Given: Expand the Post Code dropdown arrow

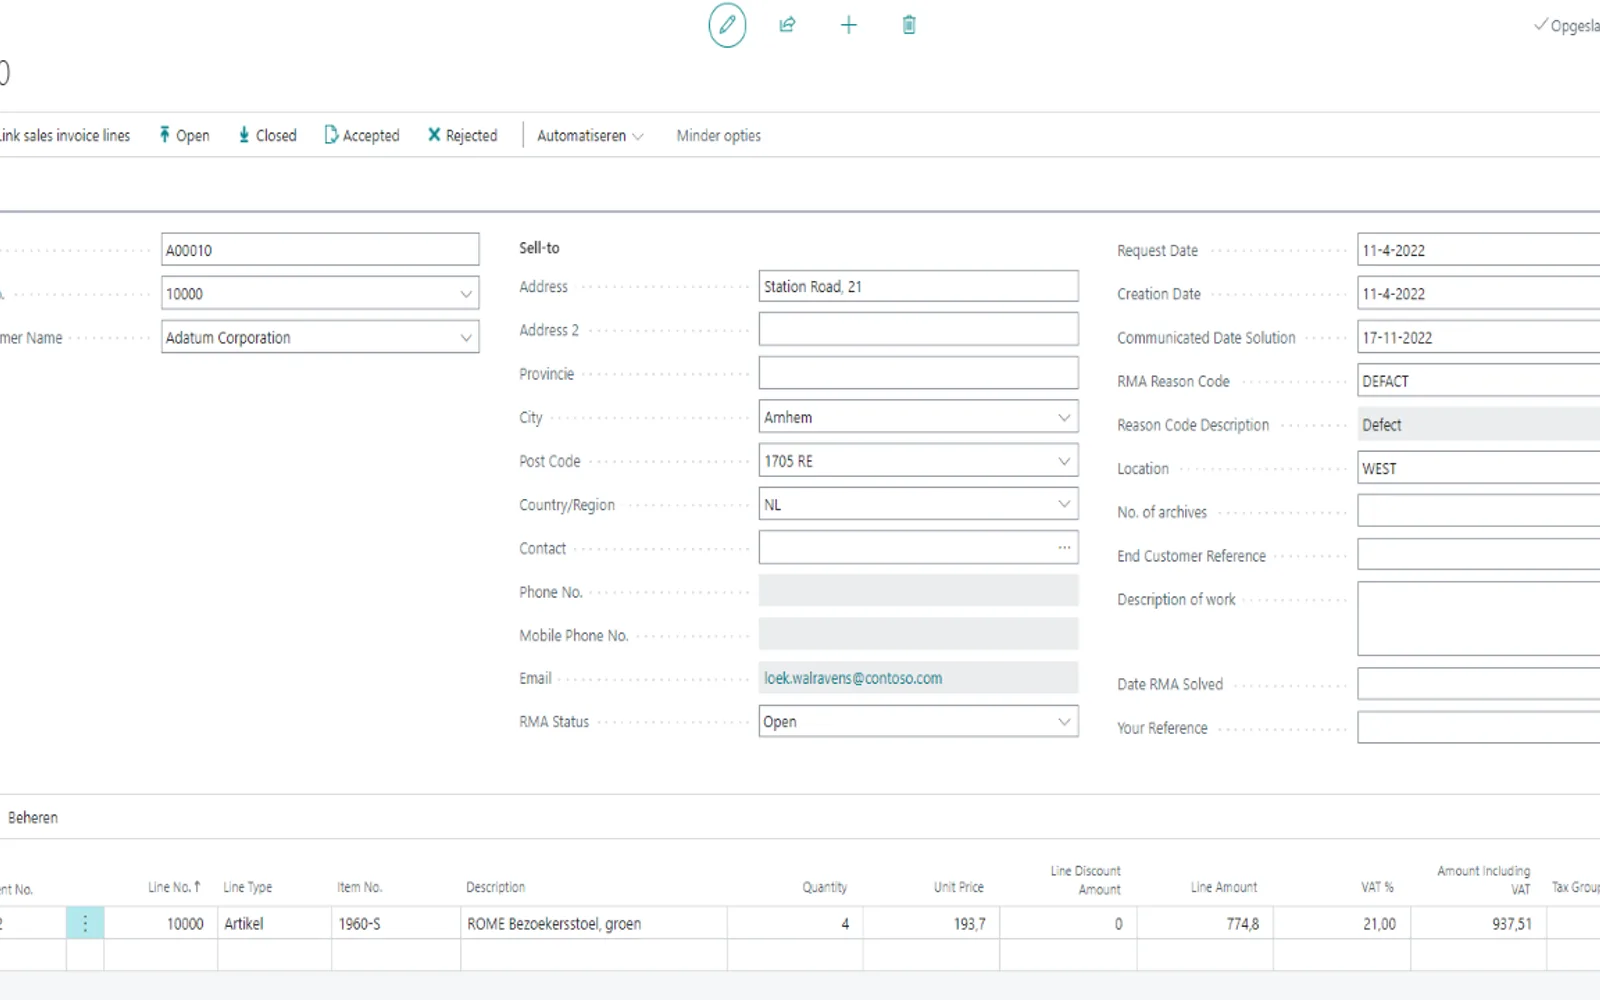Looking at the screenshot, I should click(1064, 461).
